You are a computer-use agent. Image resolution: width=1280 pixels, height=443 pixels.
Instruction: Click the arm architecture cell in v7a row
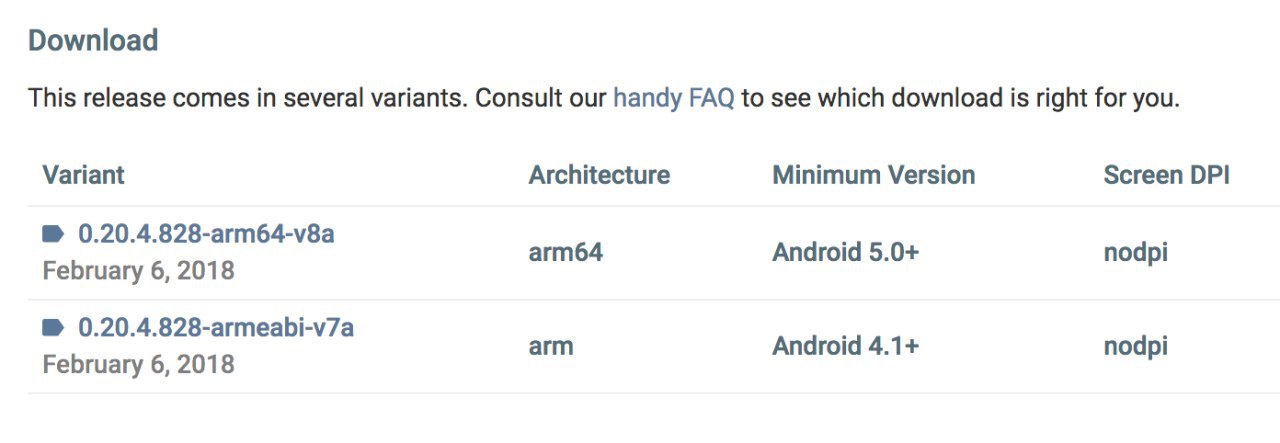point(551,346)
